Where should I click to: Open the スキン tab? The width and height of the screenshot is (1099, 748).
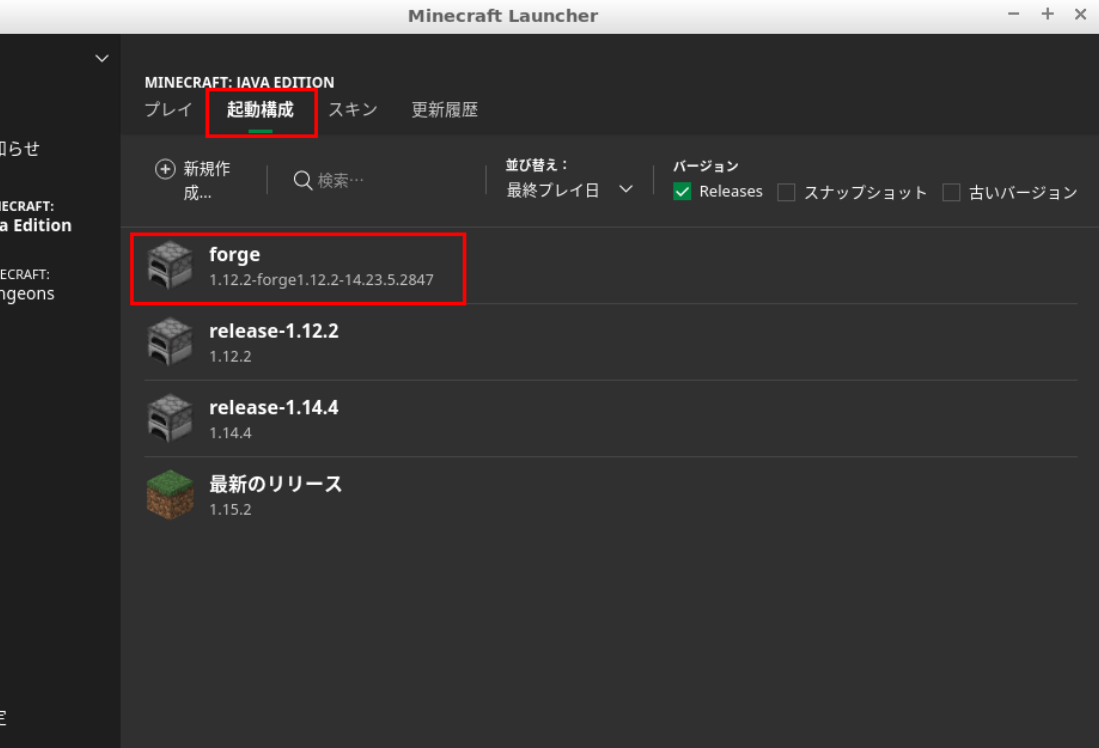point(353,109)
